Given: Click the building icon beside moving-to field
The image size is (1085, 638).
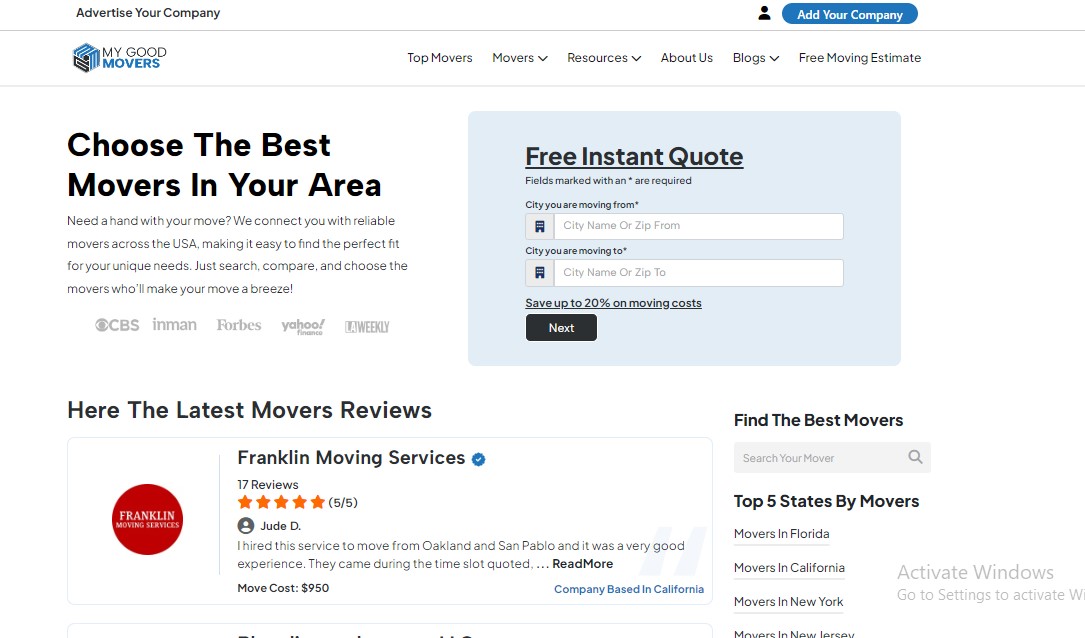Looking at the screenshot, I should tap(540, 273).
